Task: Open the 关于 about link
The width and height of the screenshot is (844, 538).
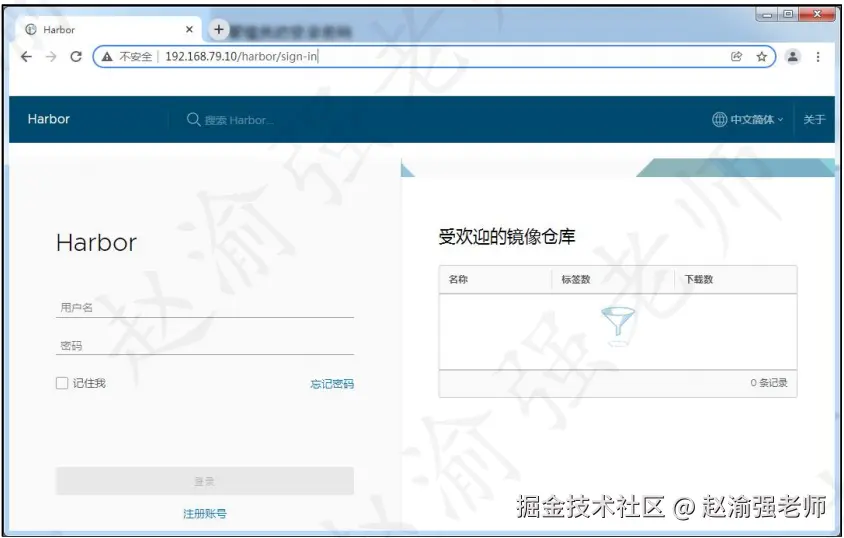Action: (814, 119)
